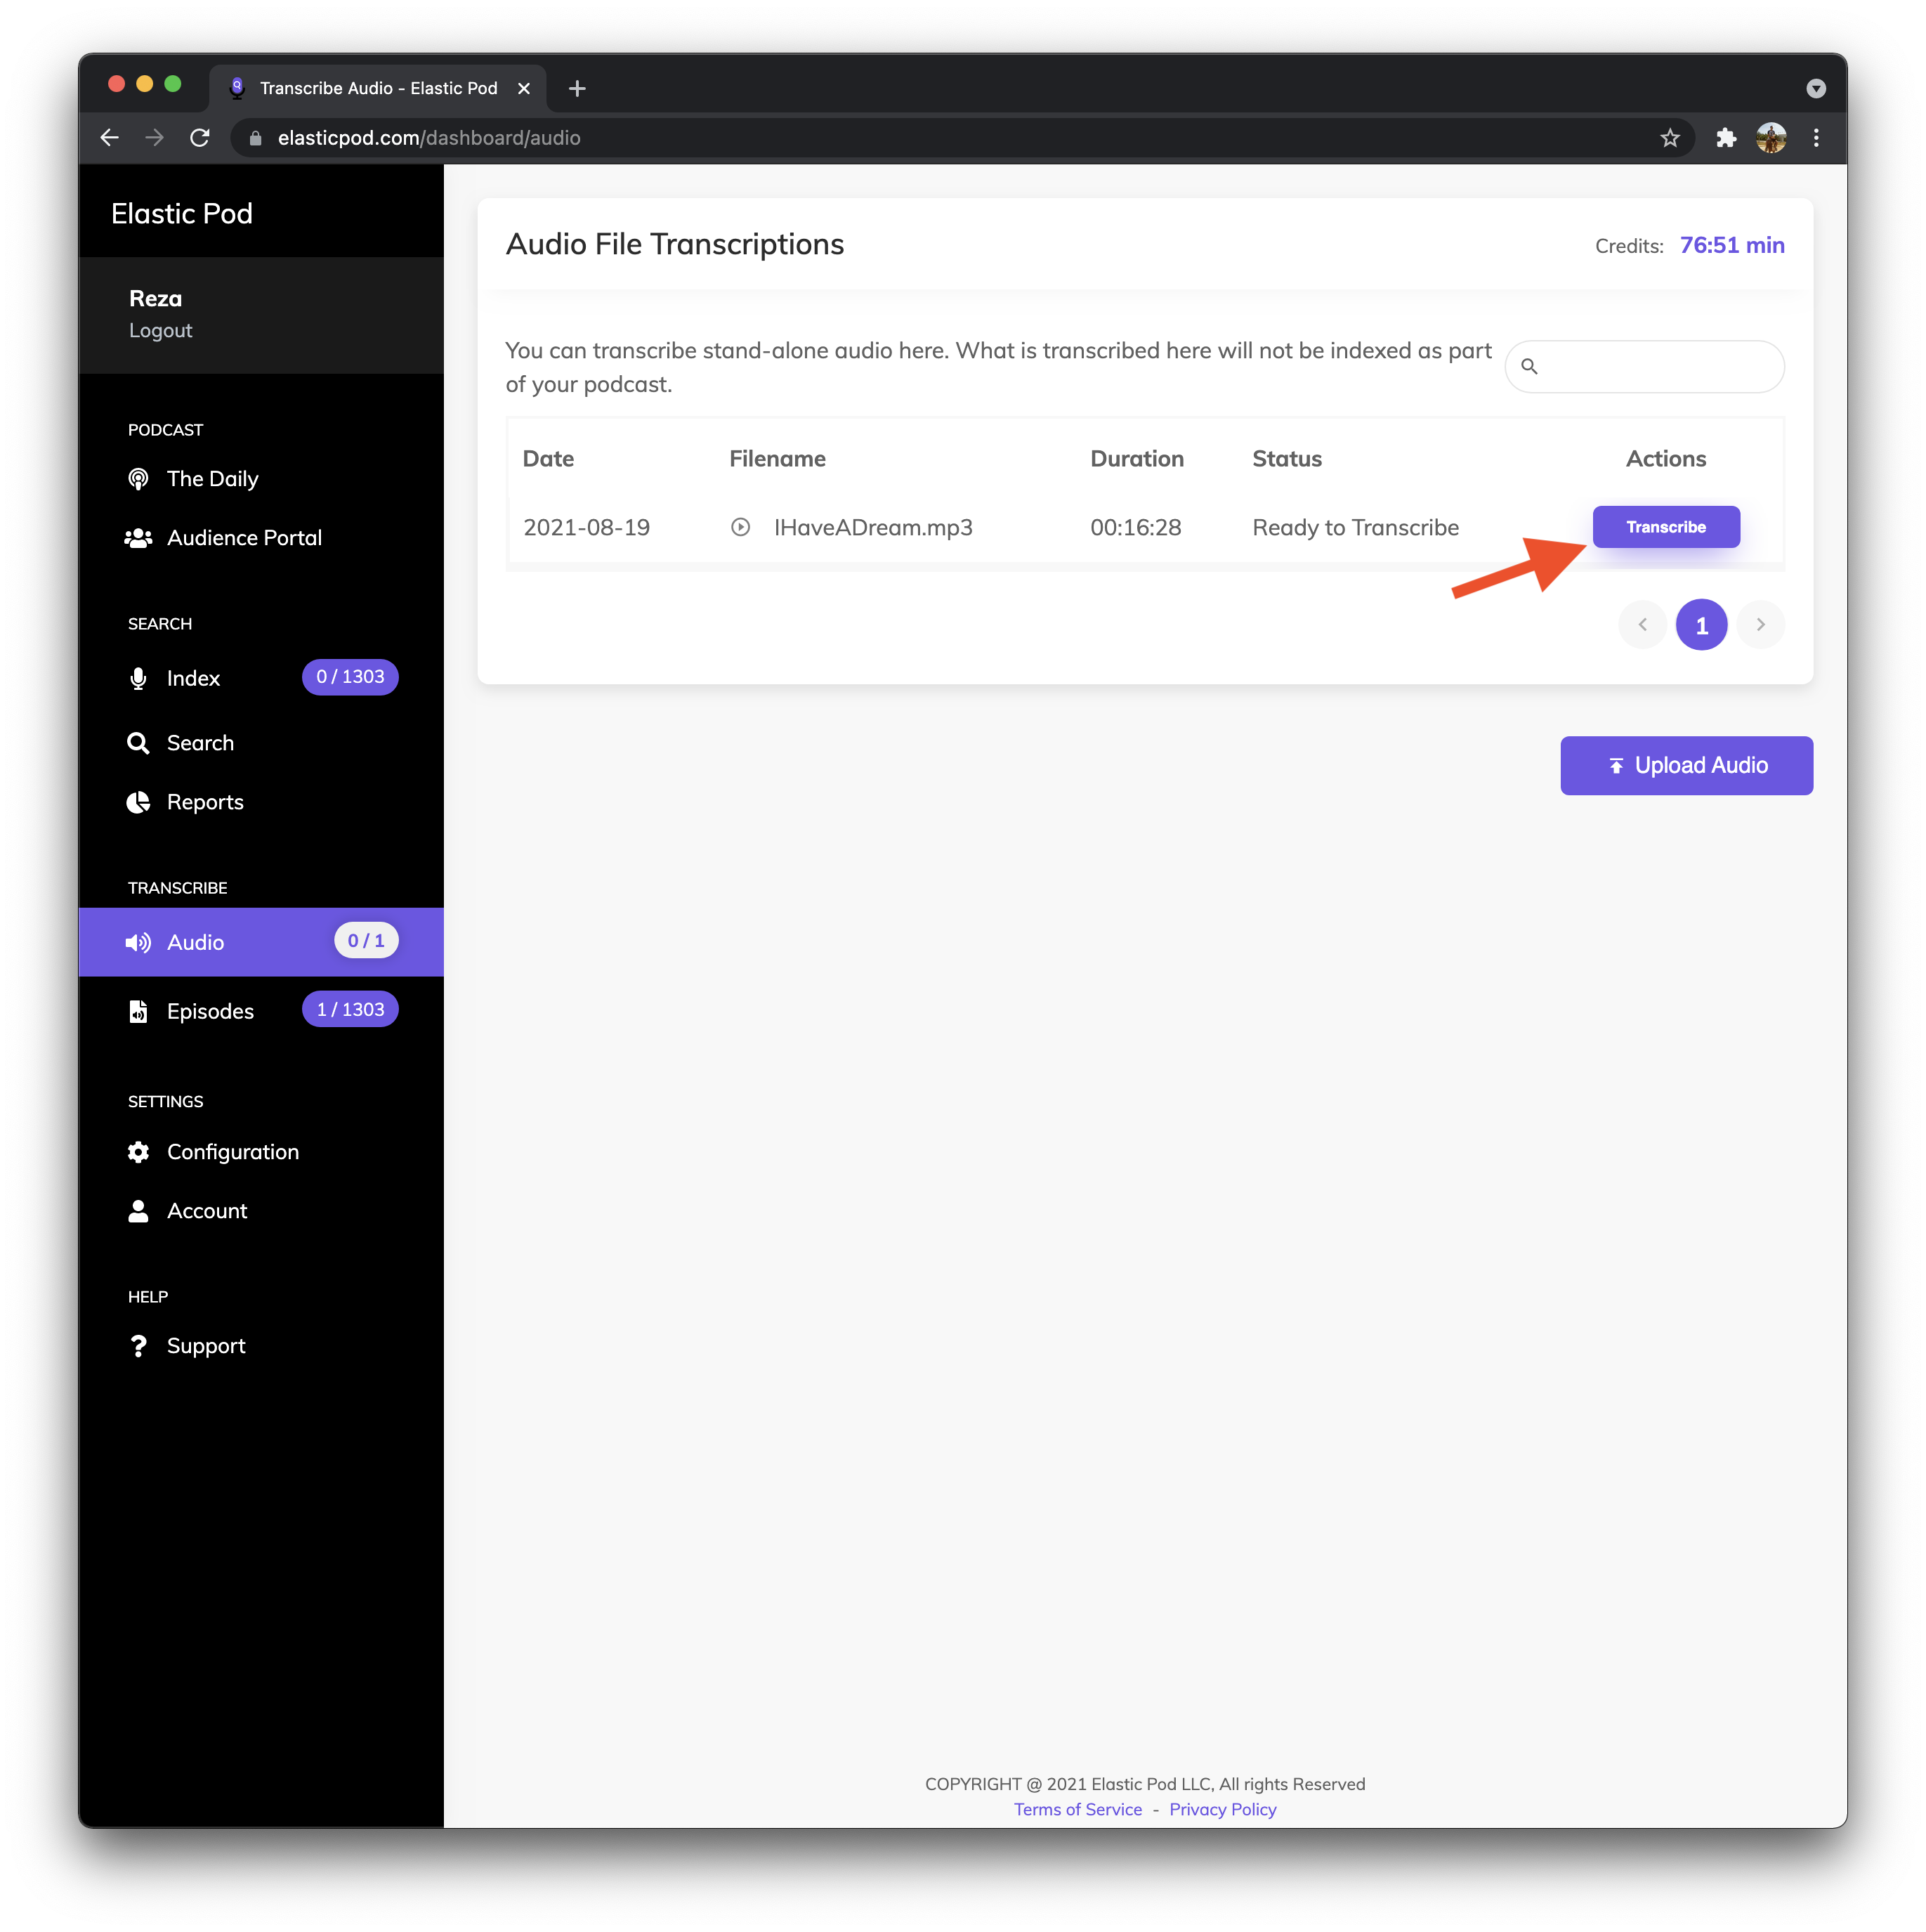Click the gear icon beside Configuration

(x=138, y=1152)
